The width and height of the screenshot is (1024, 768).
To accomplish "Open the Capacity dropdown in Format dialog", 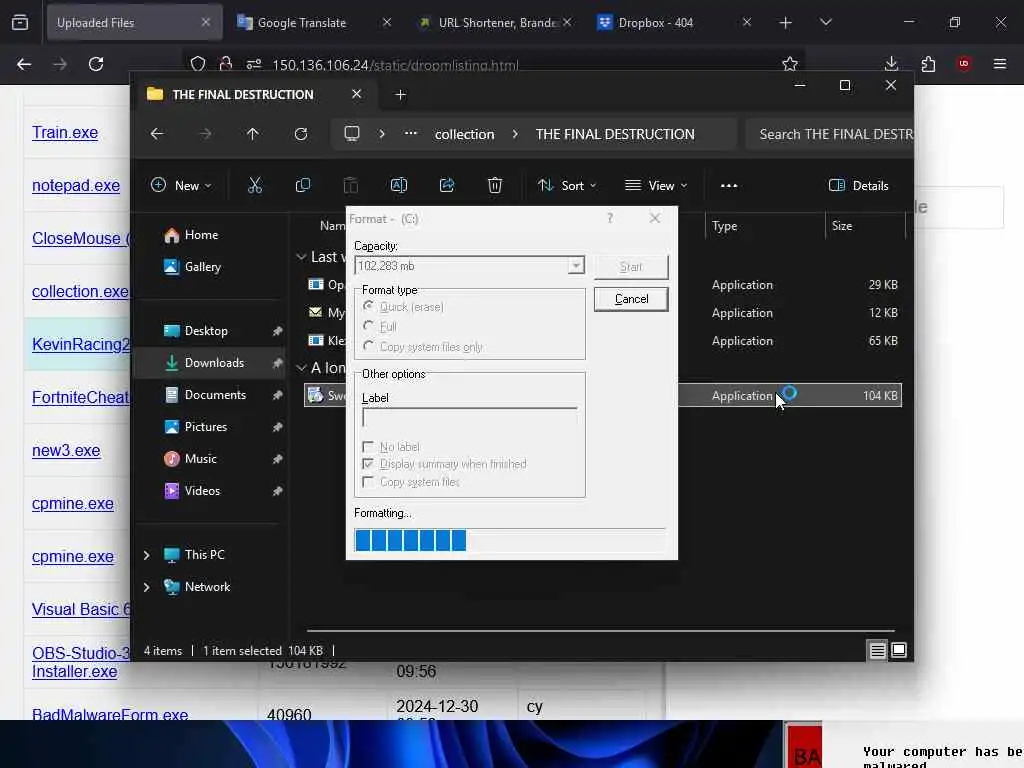I will pos(575,266).
